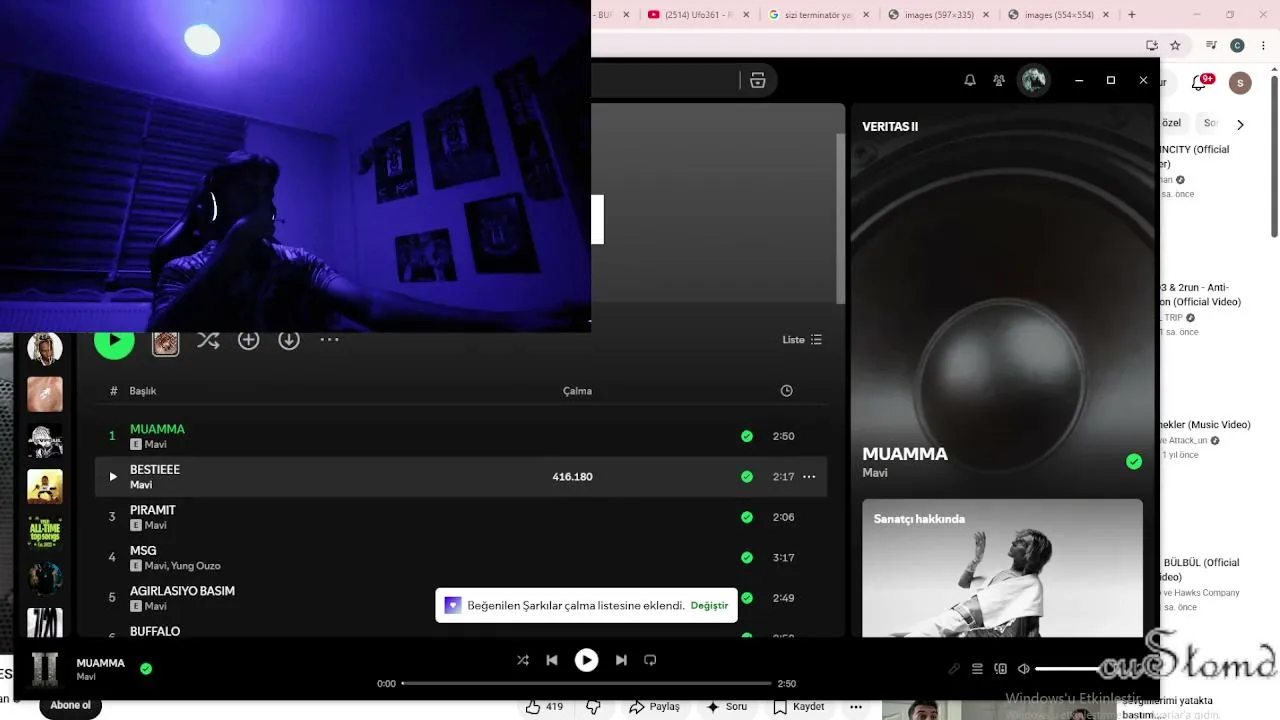Sort tracks by the Çalma column
This screenshot has width=1280, height=720.
(577, 391)
